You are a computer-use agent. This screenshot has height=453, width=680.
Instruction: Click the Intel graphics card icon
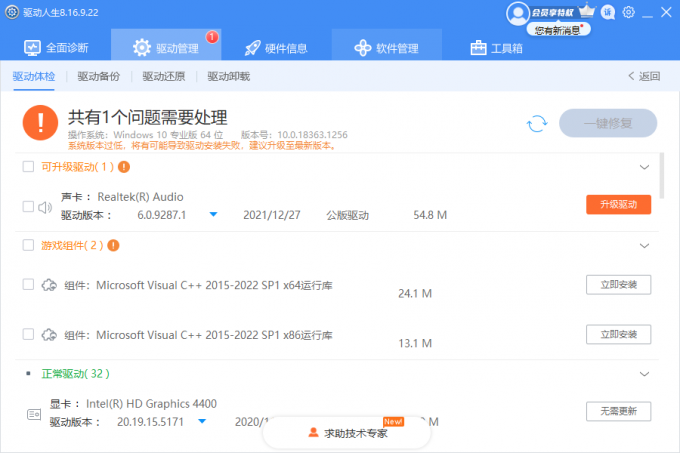click(34, 412)
